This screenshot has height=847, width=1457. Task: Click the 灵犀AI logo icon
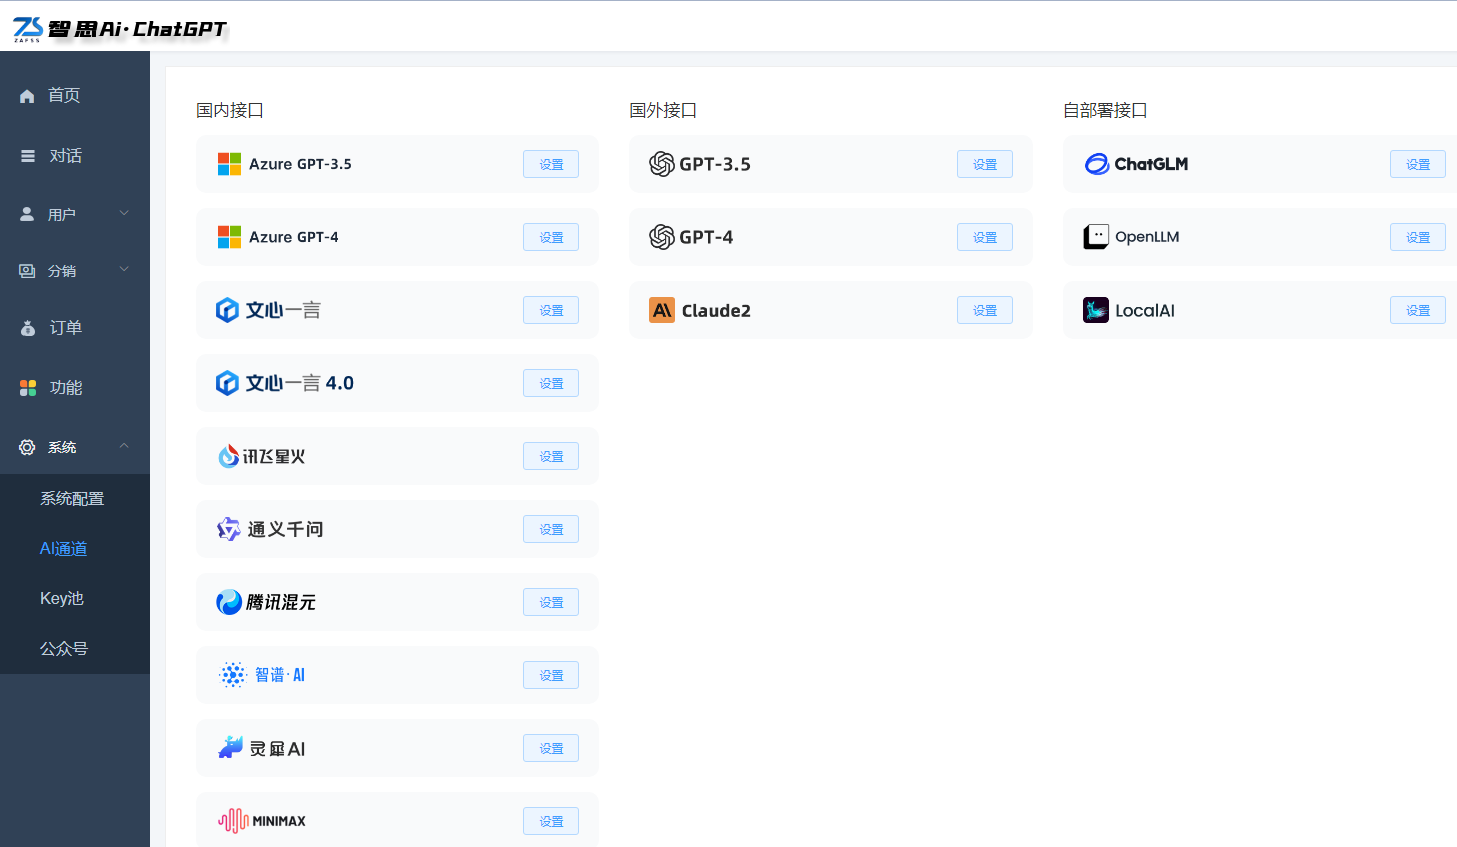pos(231,747)
